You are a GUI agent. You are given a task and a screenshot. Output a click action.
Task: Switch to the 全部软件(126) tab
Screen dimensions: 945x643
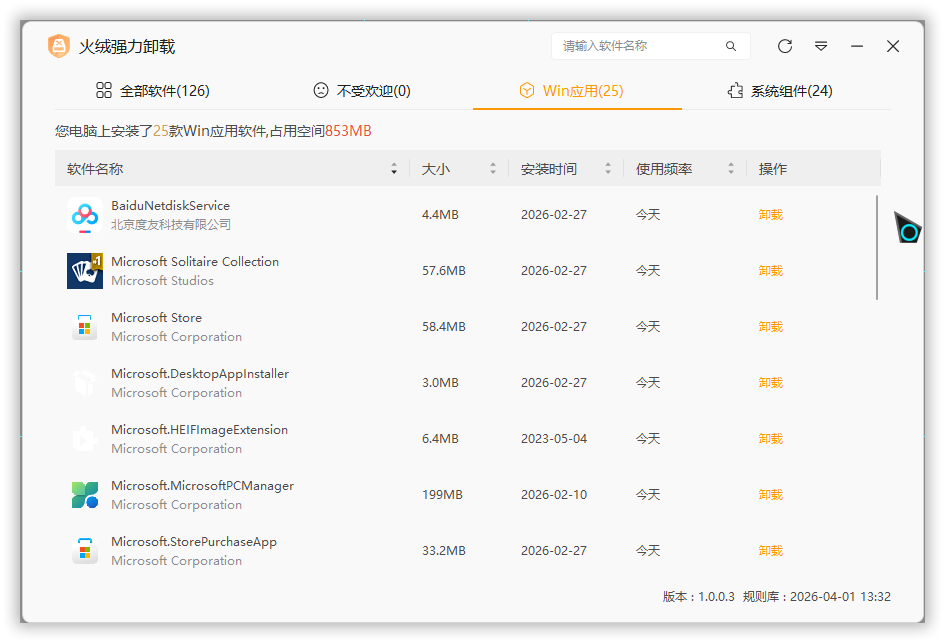coord(153,91)
